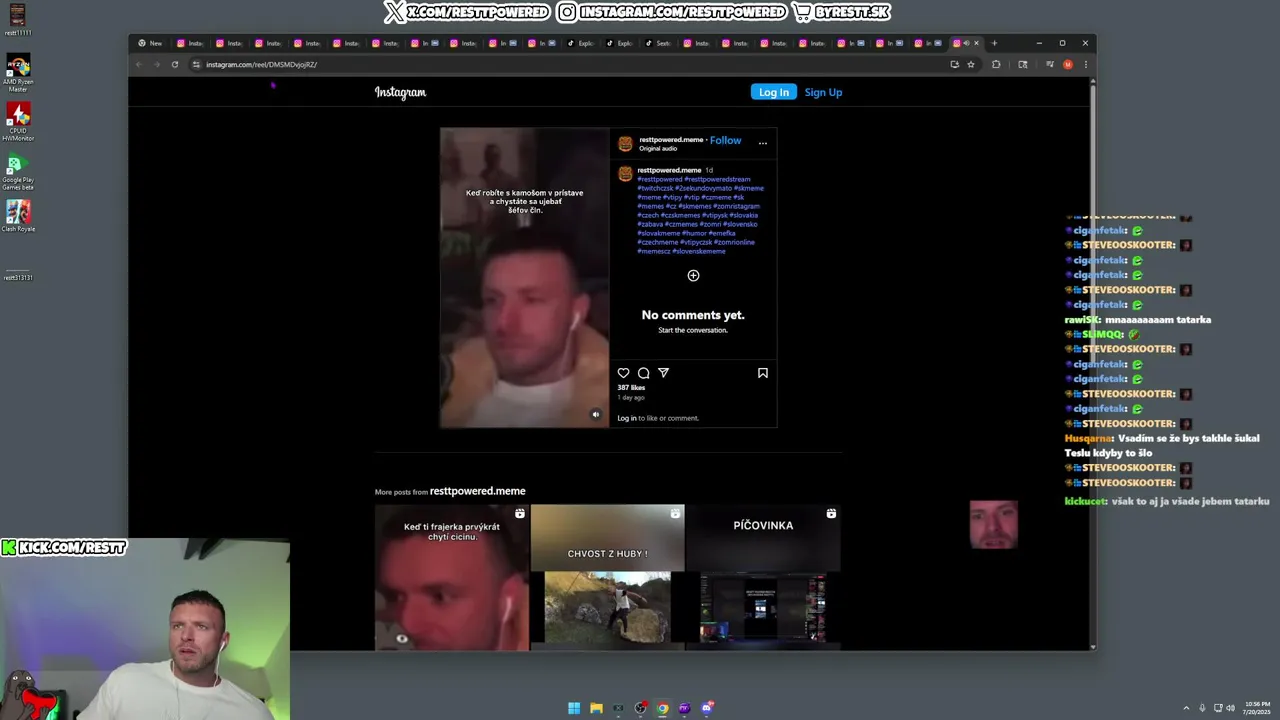Image resolution: width=1280 pixels, height=720 pixels.
Task: Share the reel with paper plane icon
Action: point(663,373)
